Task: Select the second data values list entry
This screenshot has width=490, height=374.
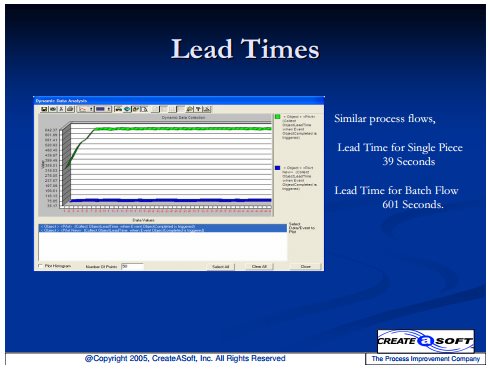Action: click(163, 230)
